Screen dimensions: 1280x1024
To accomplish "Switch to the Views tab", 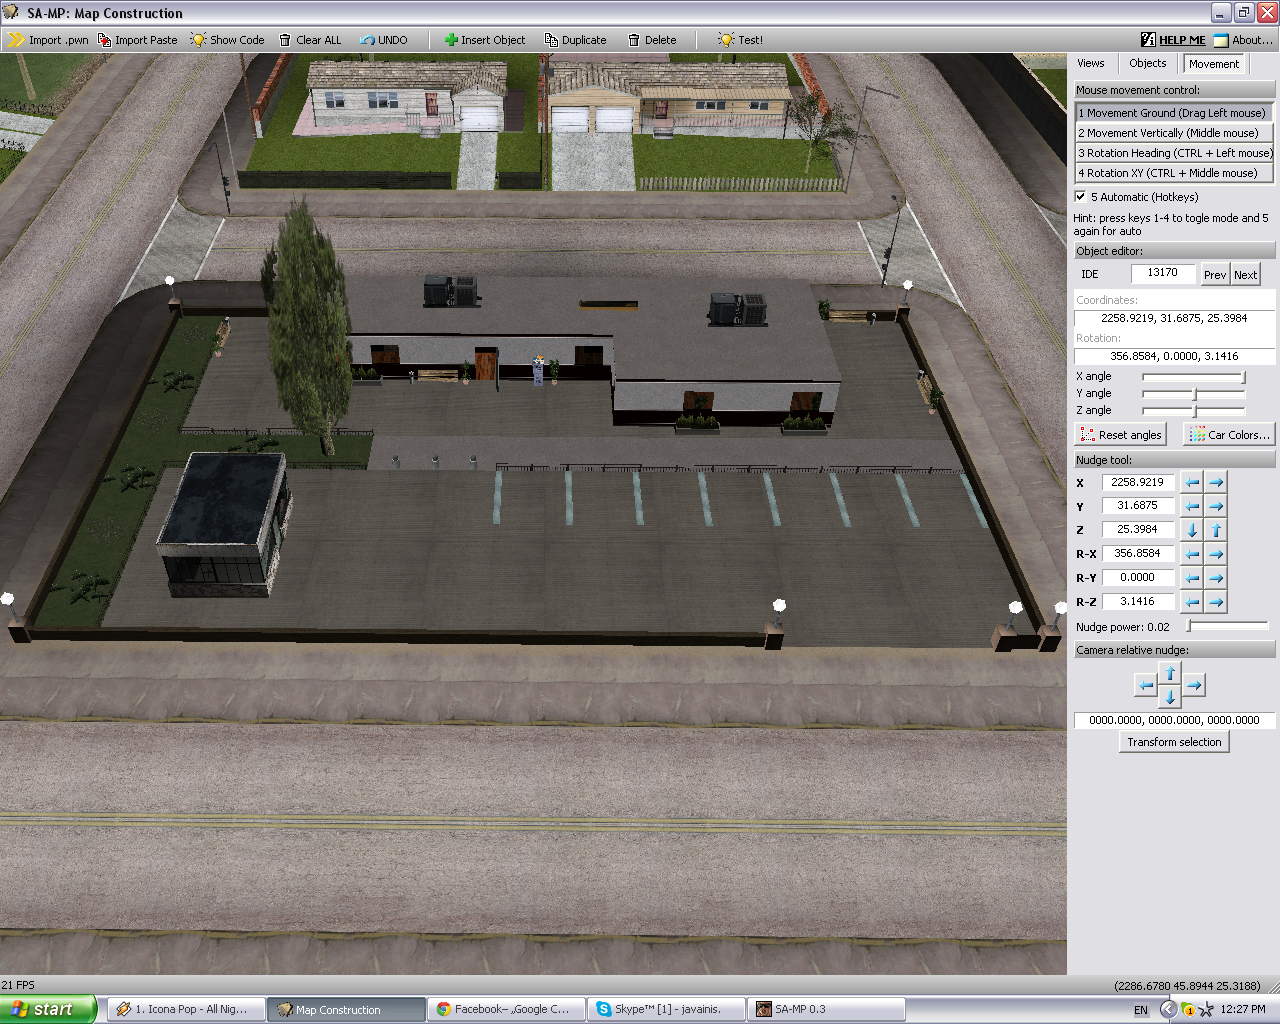I will point(1091,63).
